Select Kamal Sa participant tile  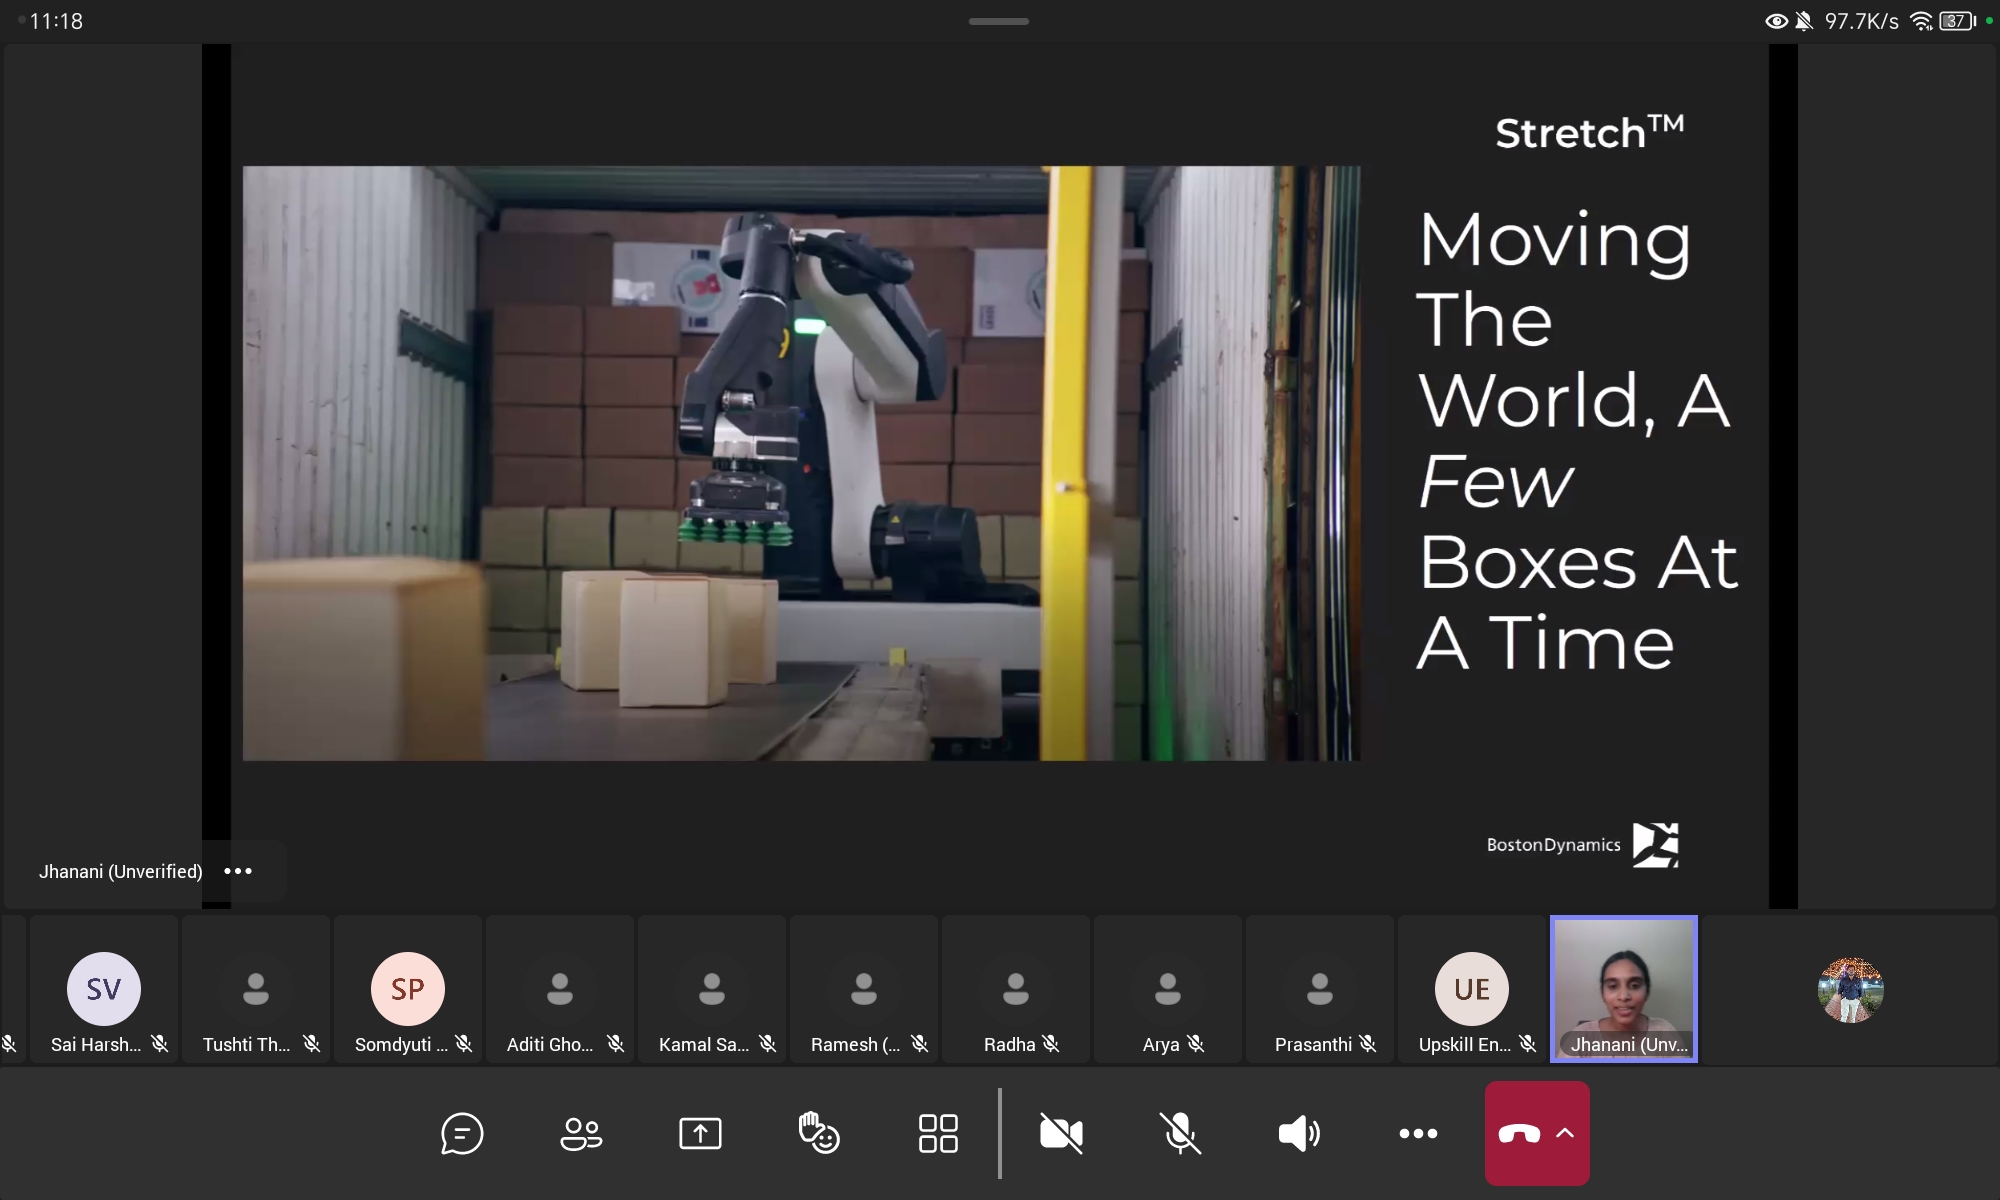712,989
